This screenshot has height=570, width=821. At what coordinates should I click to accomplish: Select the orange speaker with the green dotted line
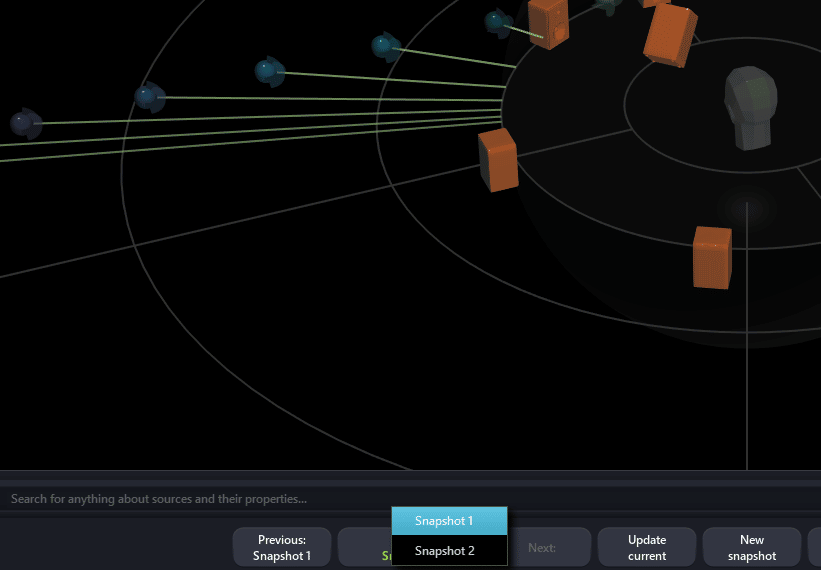549,23
